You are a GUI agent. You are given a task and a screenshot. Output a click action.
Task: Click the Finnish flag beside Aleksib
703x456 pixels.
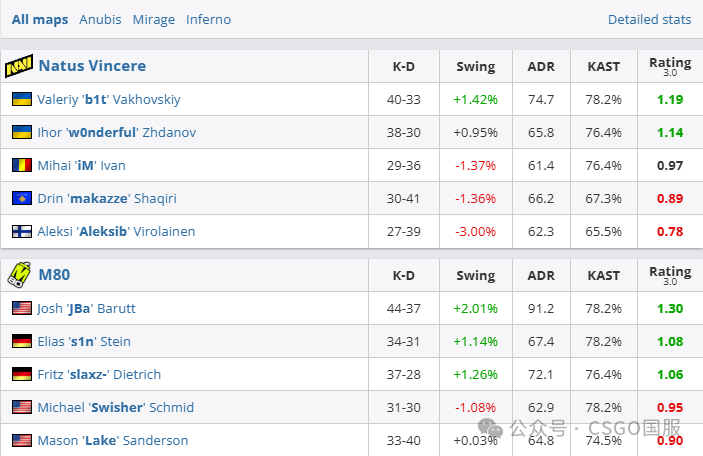tap(22, 231)
